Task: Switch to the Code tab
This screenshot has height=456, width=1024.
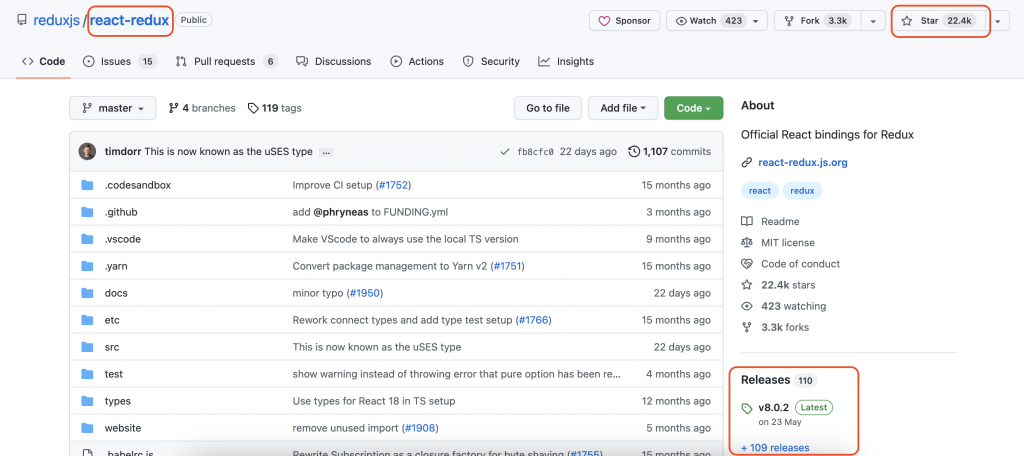Action: pos(44,61)
